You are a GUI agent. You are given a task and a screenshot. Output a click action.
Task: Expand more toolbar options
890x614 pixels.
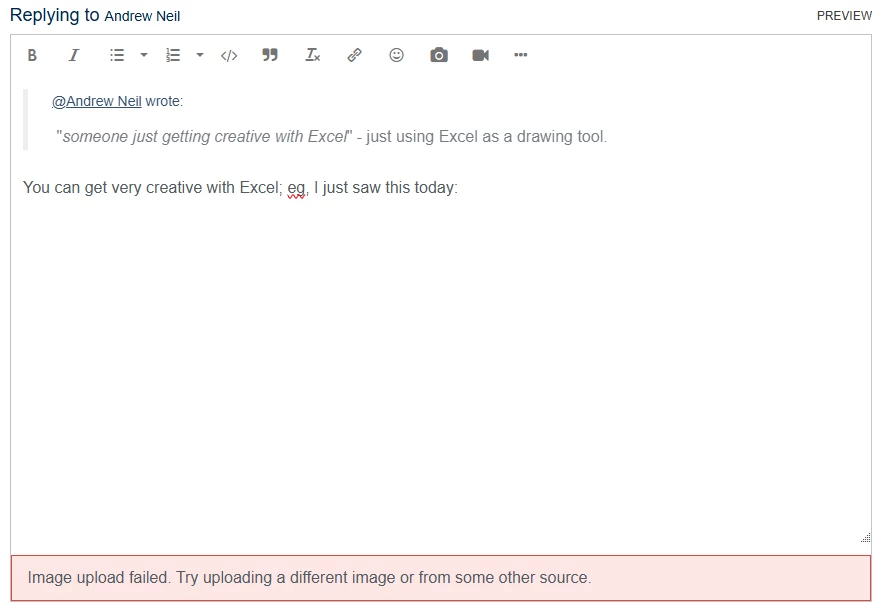(520, 55)
